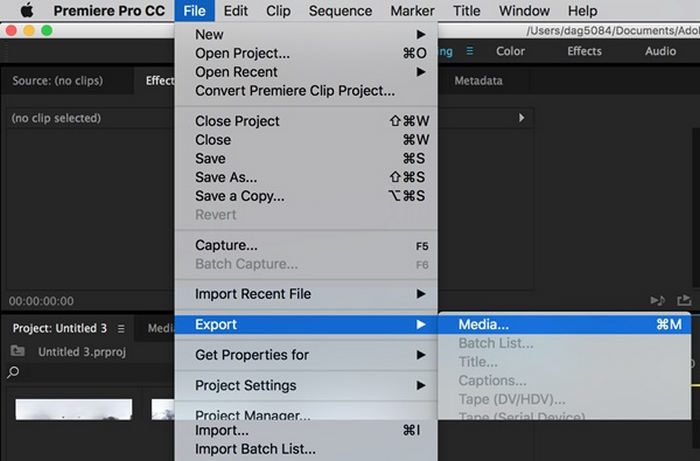Click the audio playback icon in Source monitor

coord(657,300)
